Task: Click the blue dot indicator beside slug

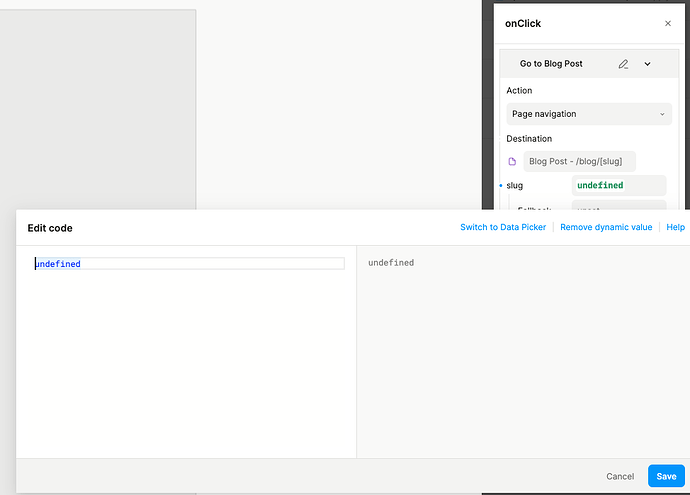Action: tap(501, 186)
